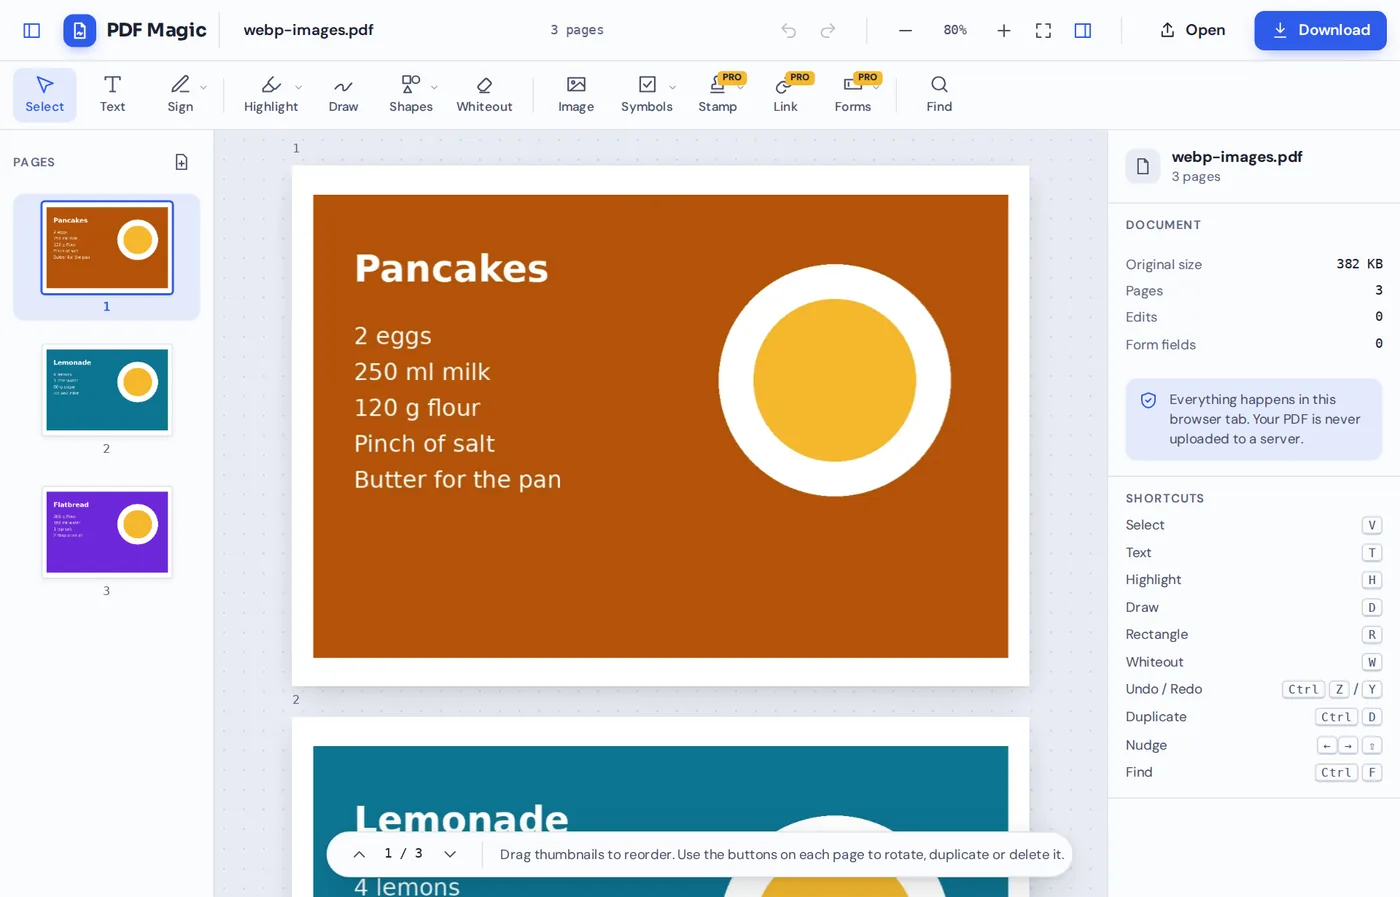The height and width of the screenshot is (897, 1400).
Task: Click the '250 ml milk' line
Action: pos(422,372)
